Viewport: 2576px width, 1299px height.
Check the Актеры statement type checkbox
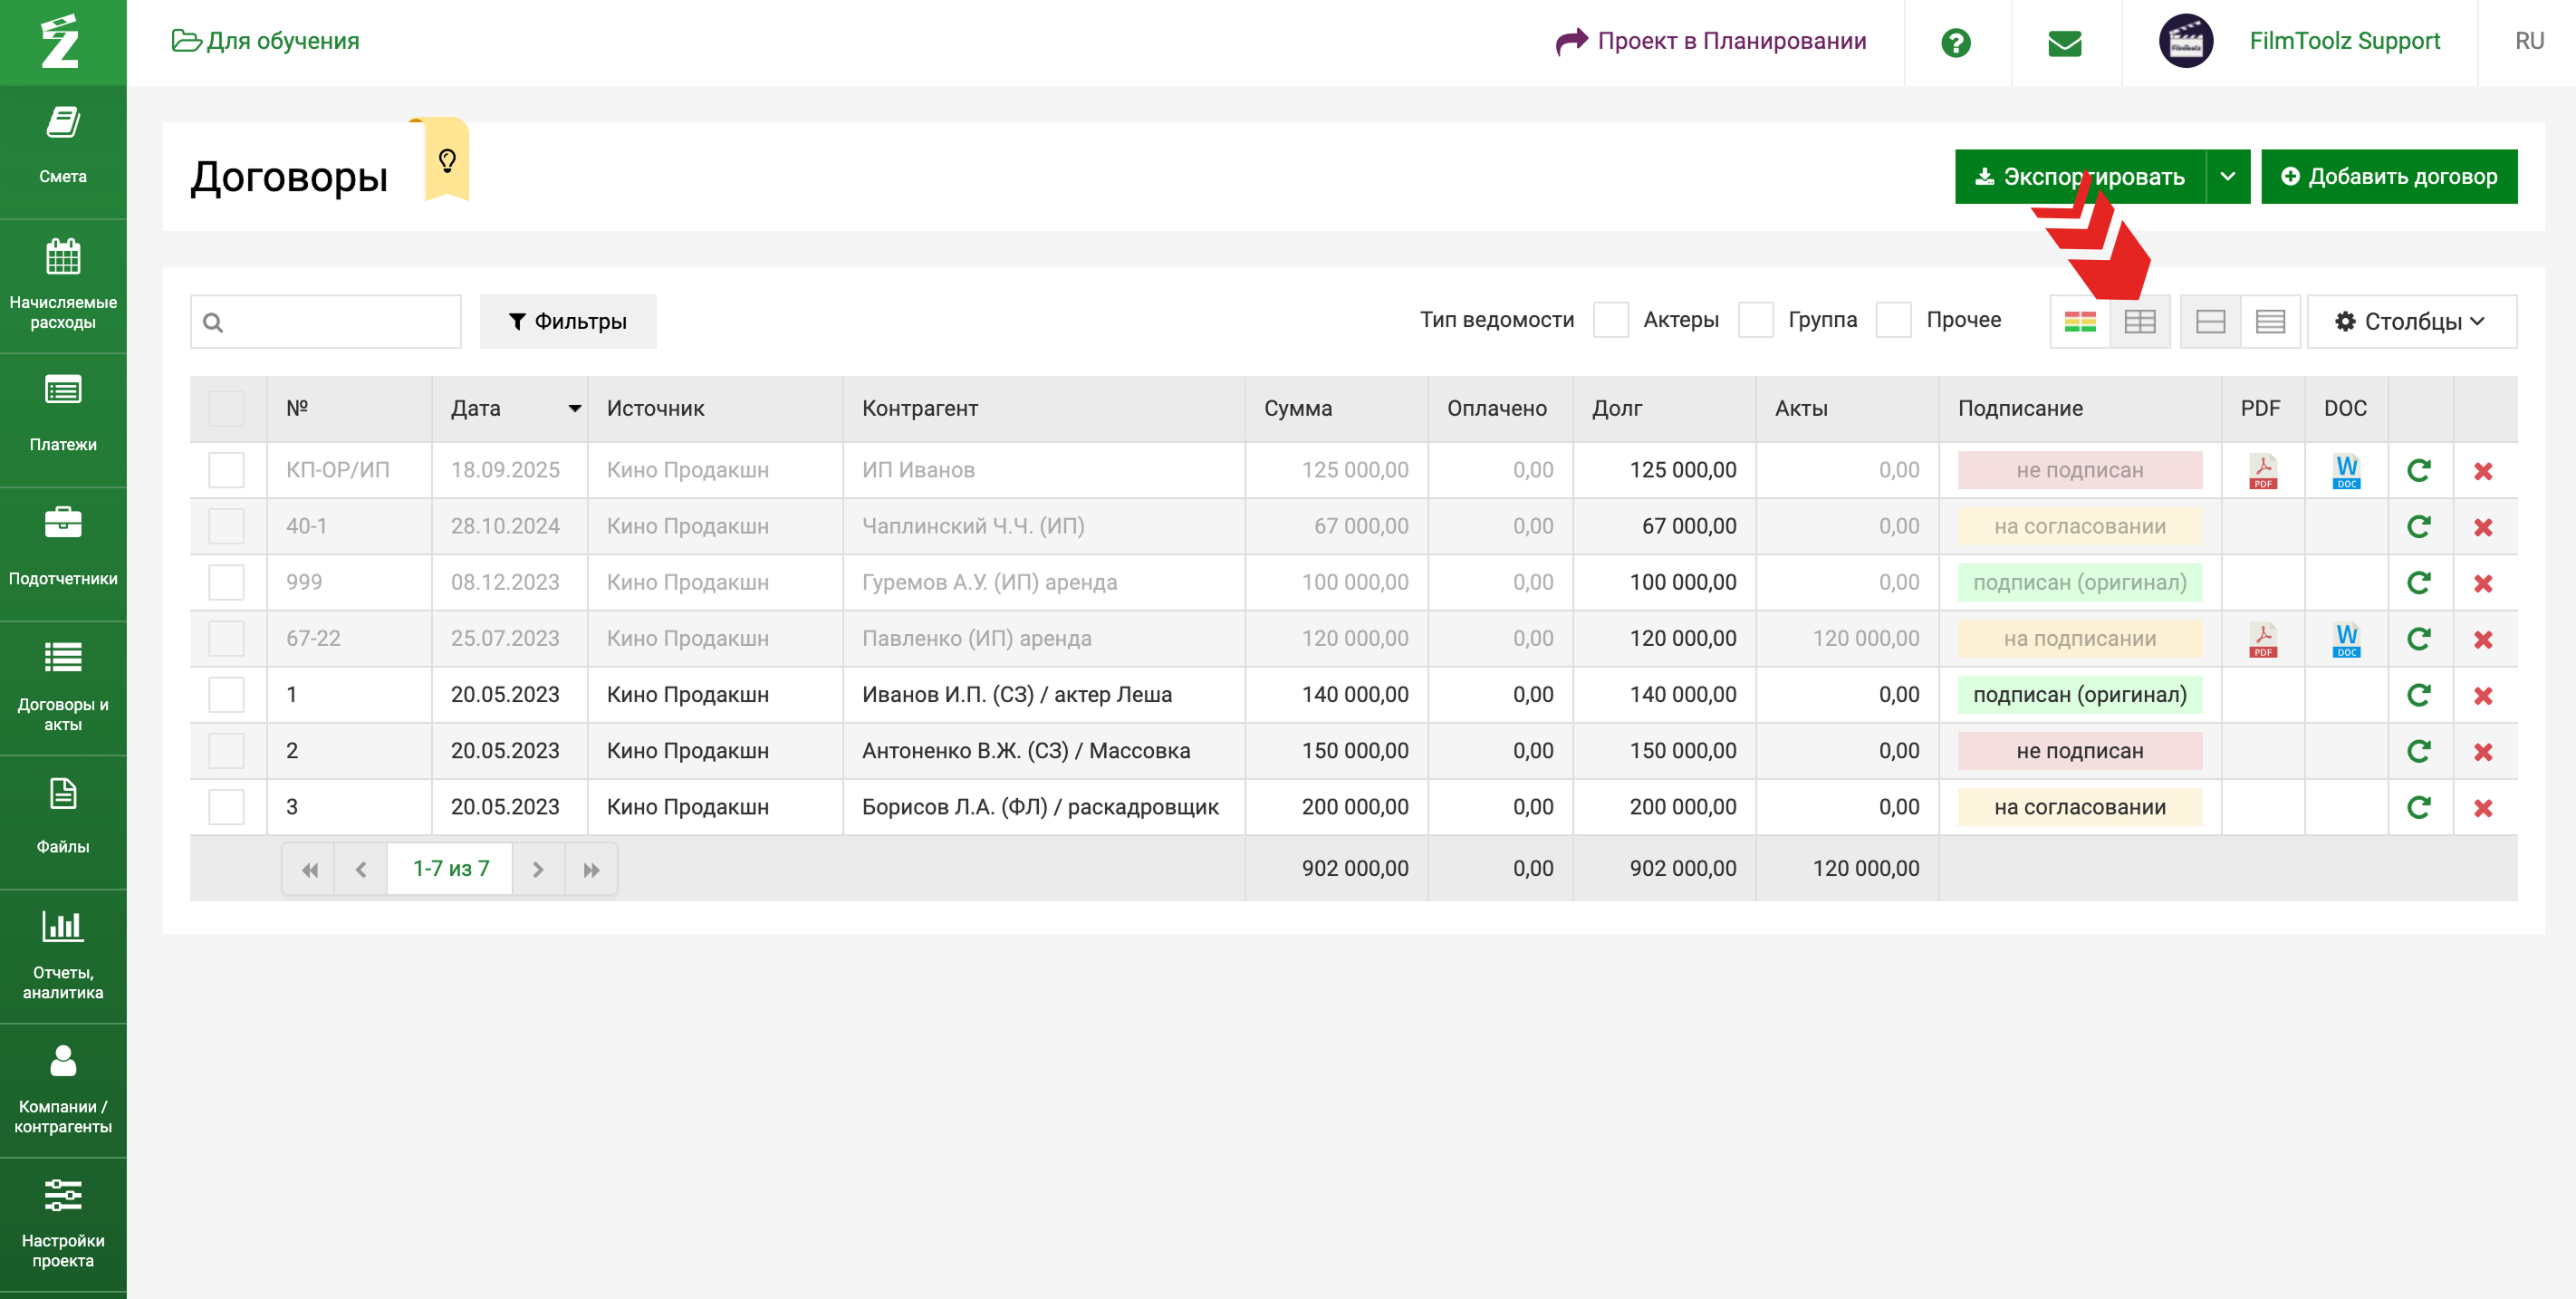(x=1611, y=321)
